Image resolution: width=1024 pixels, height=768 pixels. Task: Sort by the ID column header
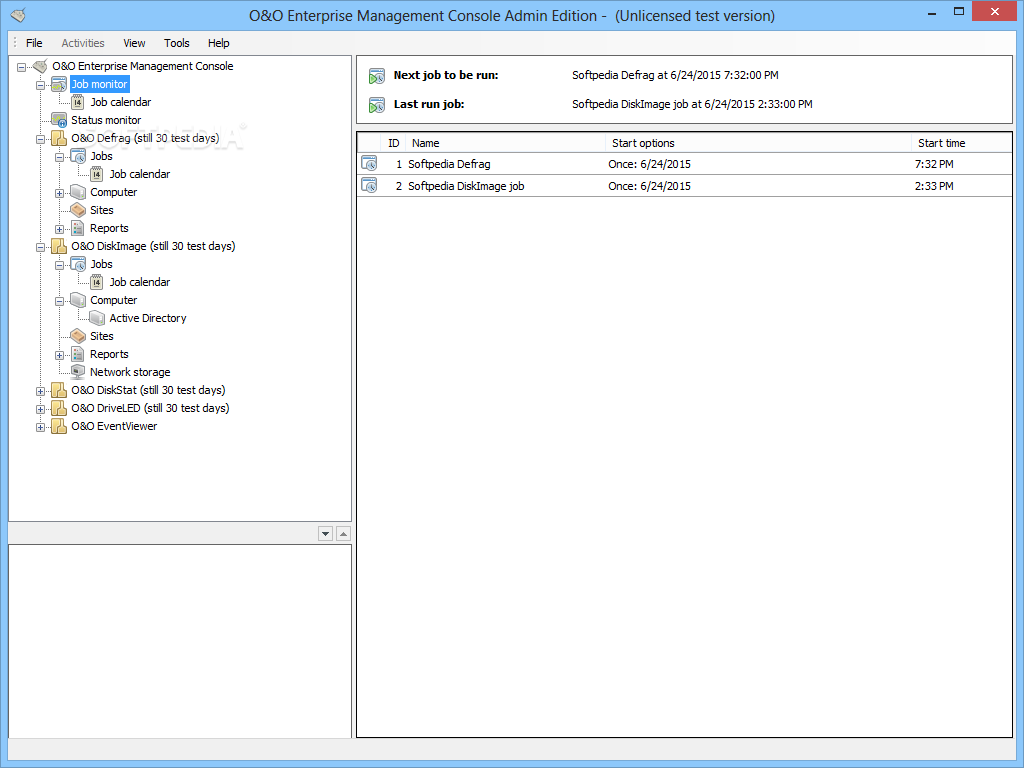point(393,143)
